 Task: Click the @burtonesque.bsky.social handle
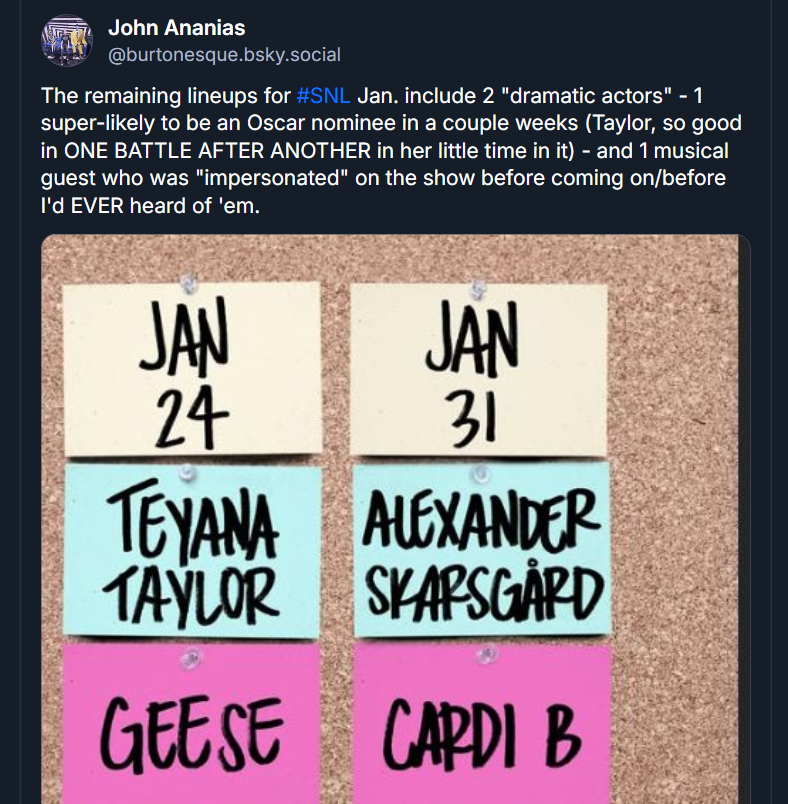click(224, 55)
